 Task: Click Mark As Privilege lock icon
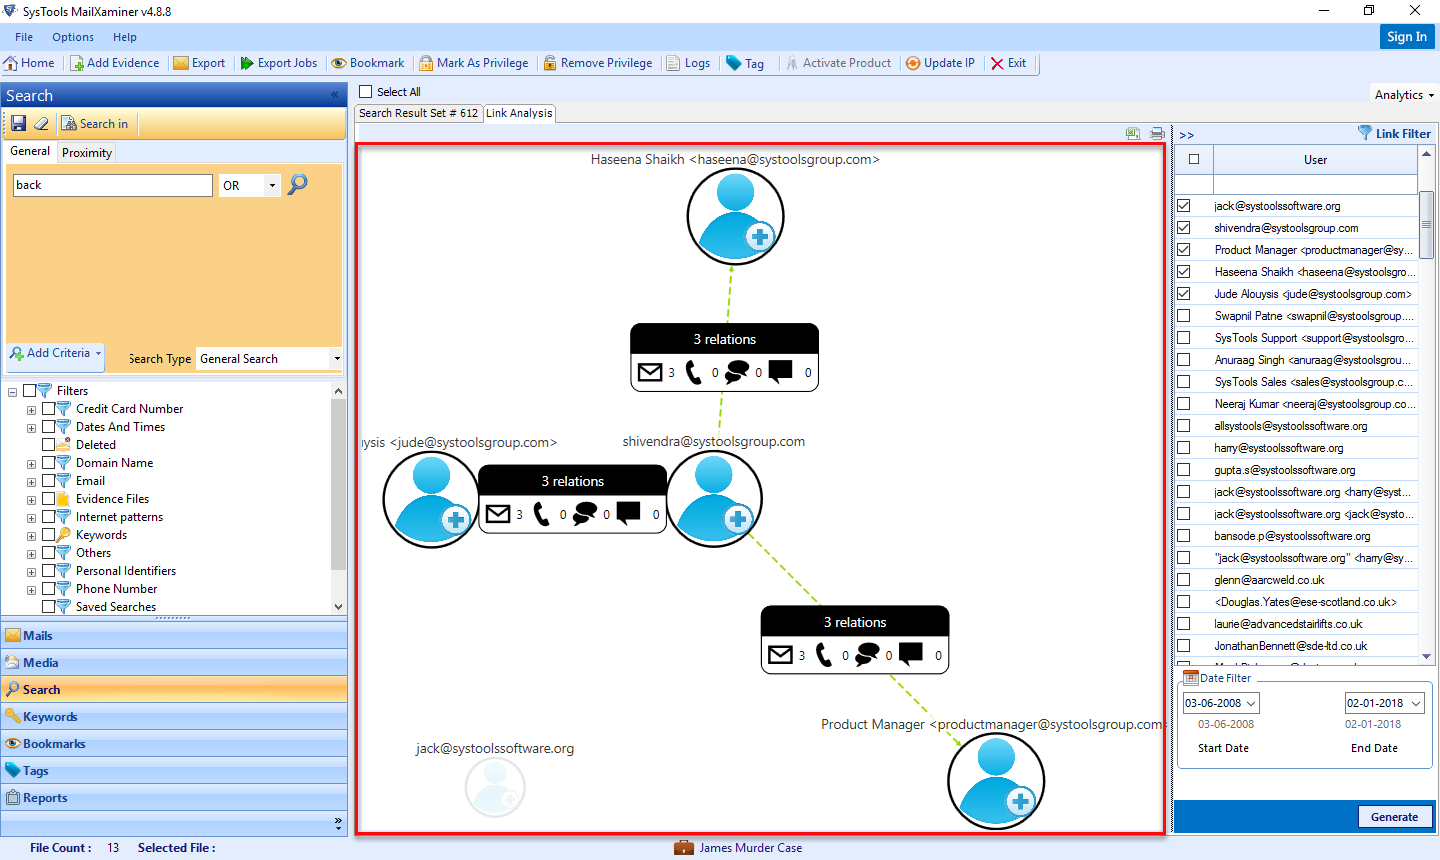[426, 63]
